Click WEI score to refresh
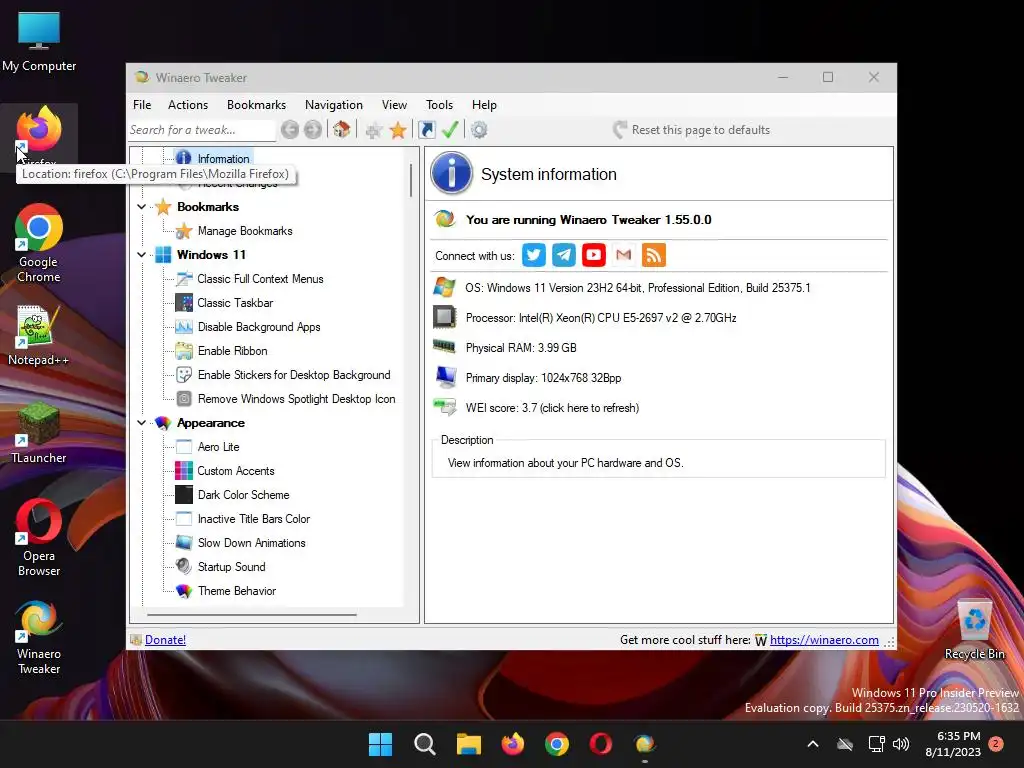 click(552, 408)
